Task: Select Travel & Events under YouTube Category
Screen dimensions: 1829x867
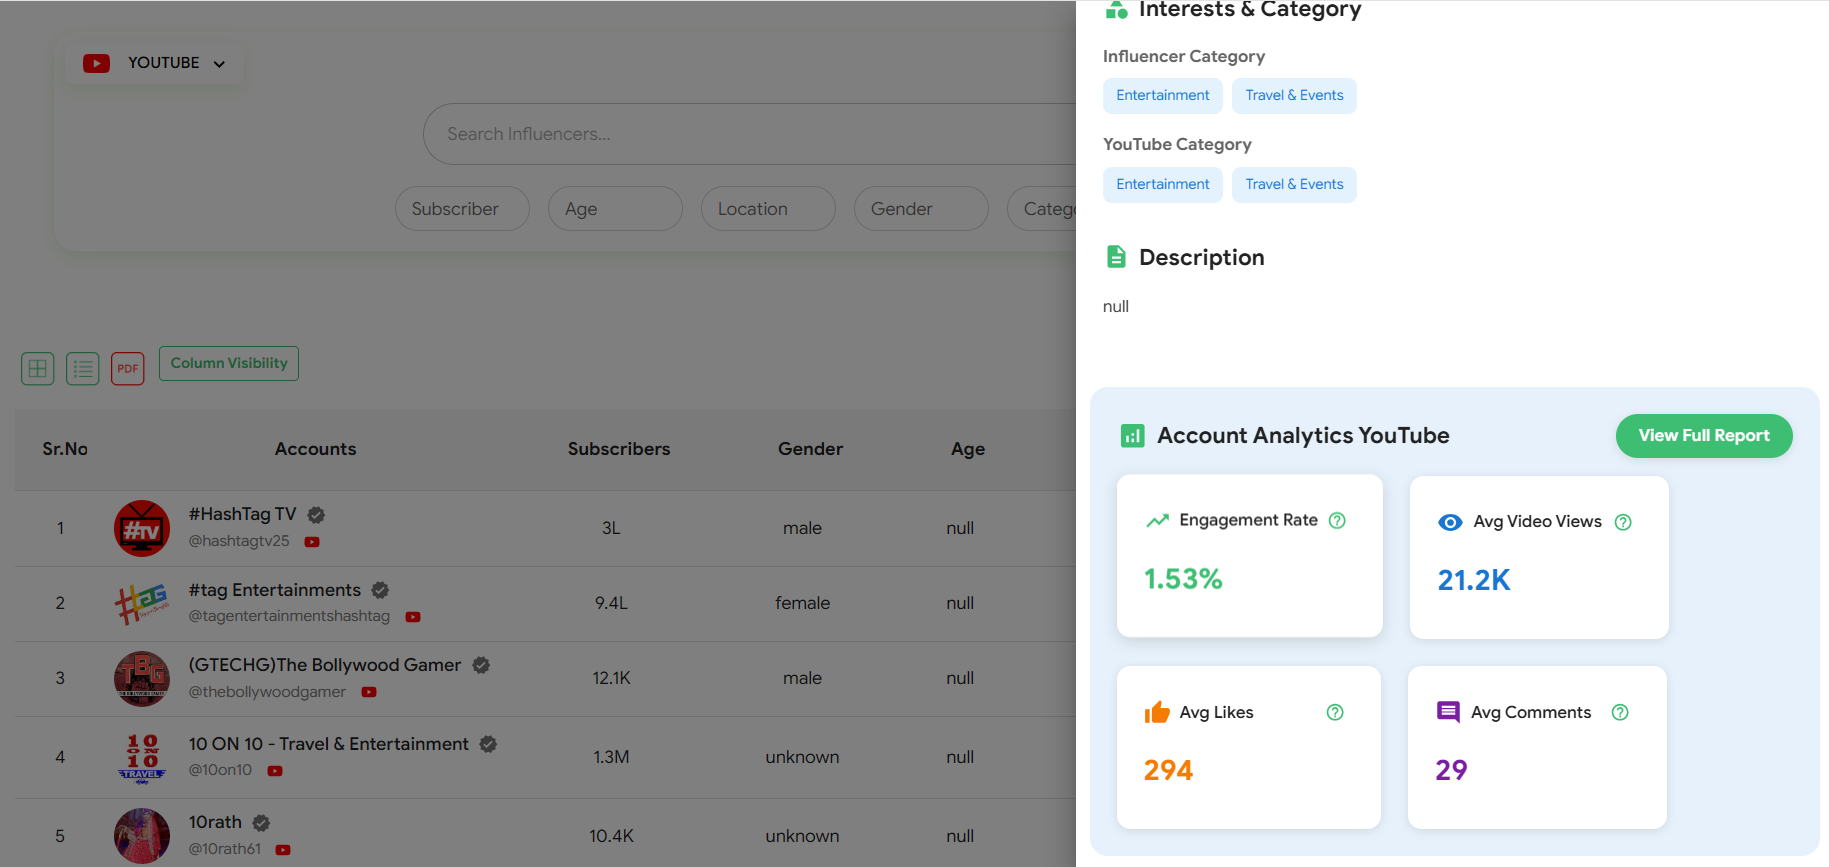Action: 1294,185
